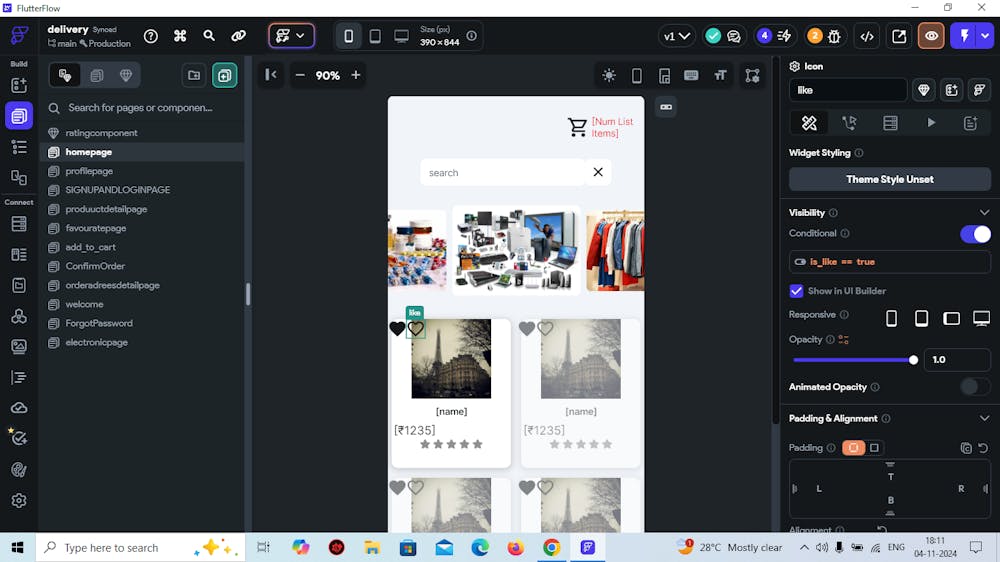1000x562 pixels.
Task: Open the animations play tab
Action: (x=931, y=123)
